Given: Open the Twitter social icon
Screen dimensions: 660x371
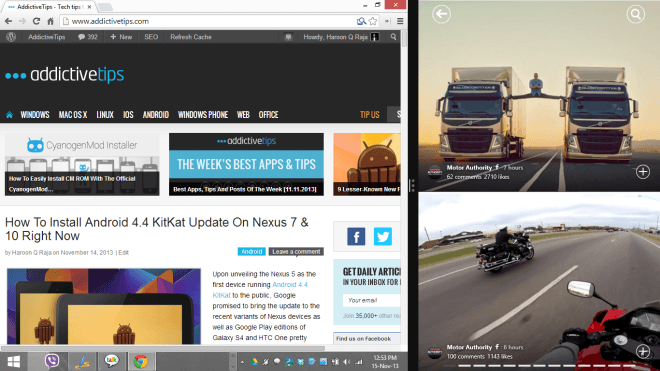Looking at the screenshot, I should pyautogui.click(x=383, y=236).
